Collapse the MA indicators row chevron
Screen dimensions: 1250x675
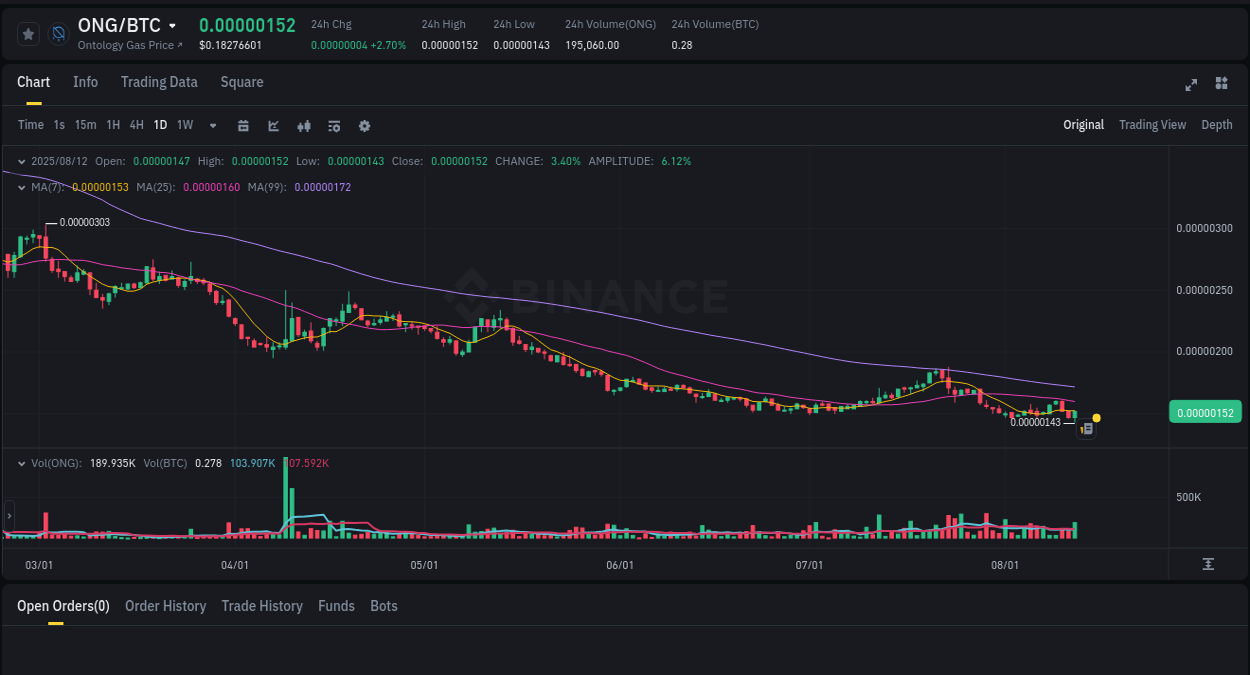tap(20, 186)
